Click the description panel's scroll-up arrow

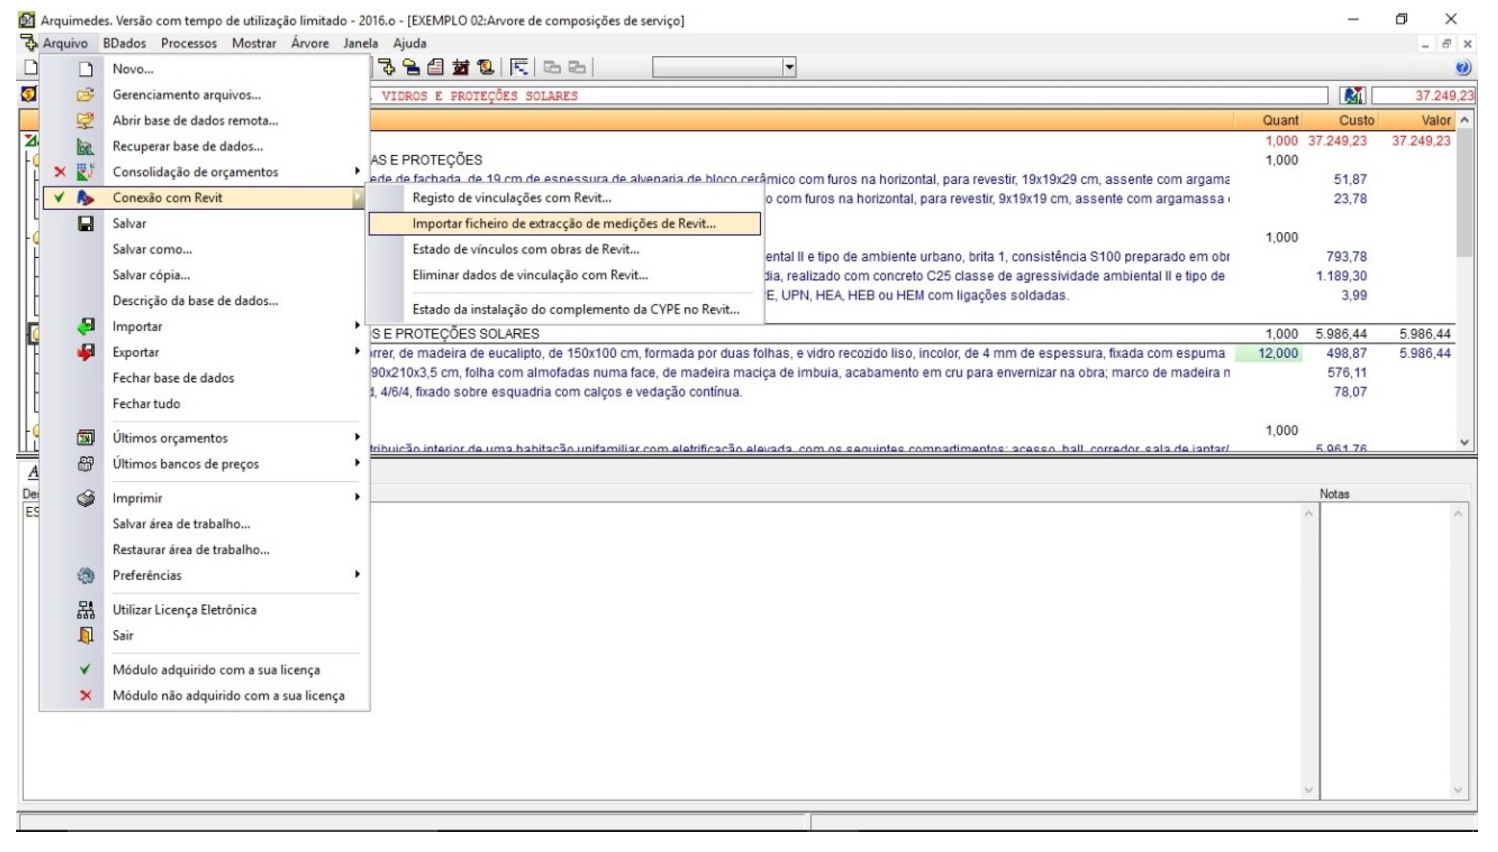tap(1308, 513)
